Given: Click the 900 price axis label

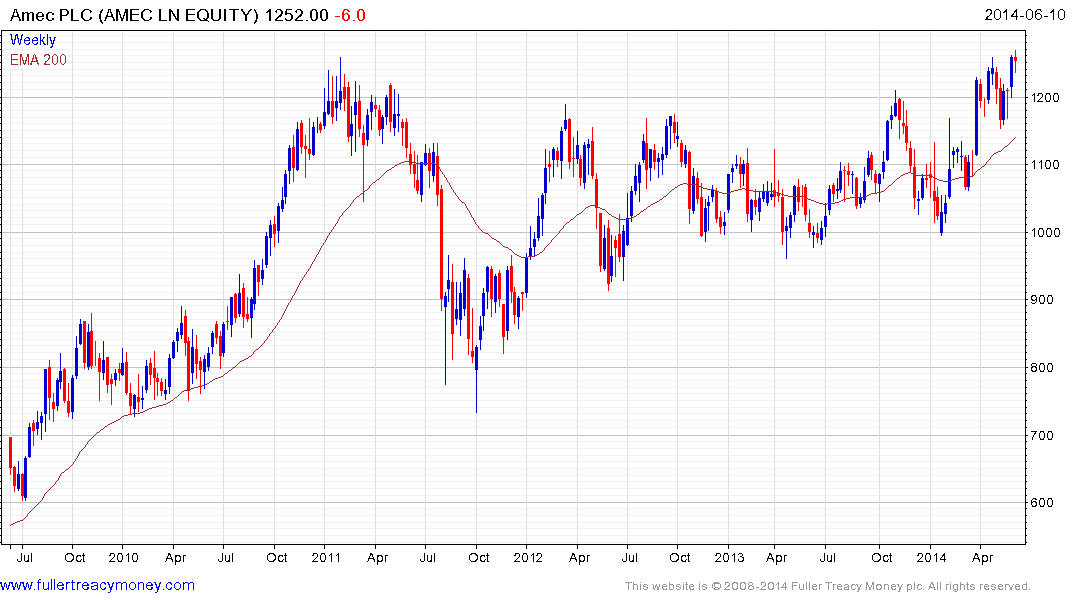Looking at the screenshot, I should click(1042, 300).
